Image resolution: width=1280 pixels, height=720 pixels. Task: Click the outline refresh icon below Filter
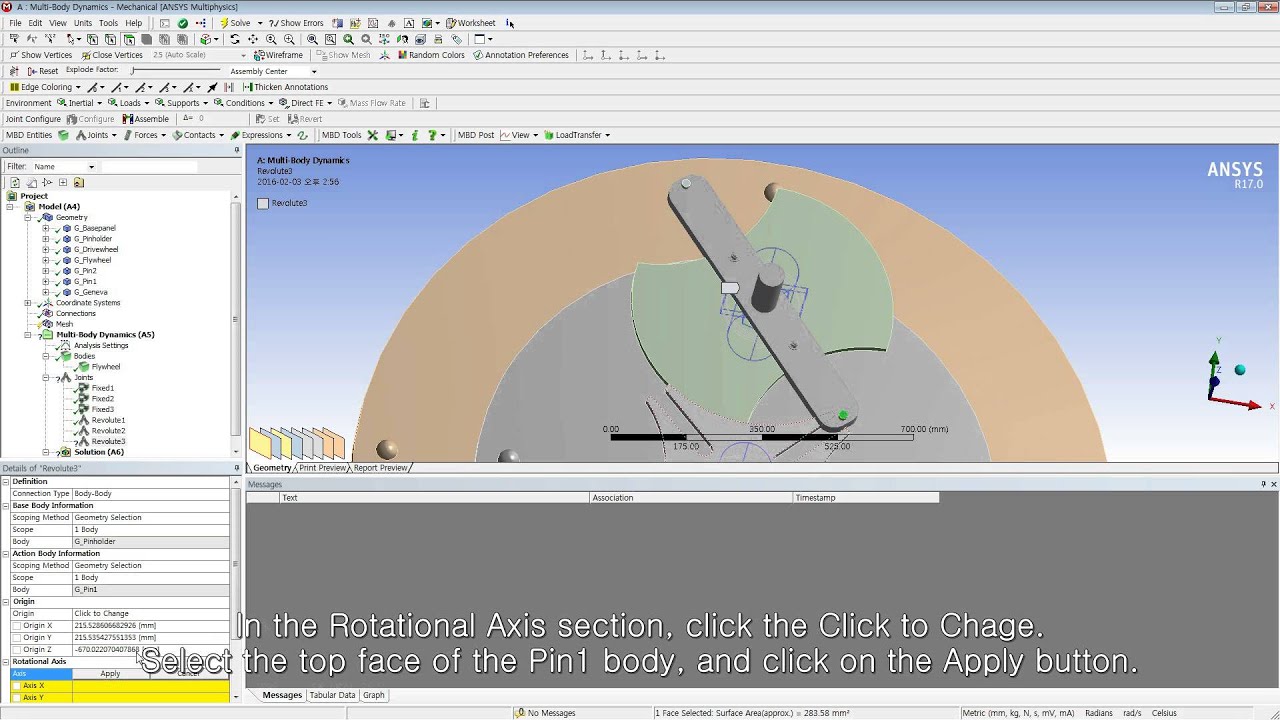point(15,183)
